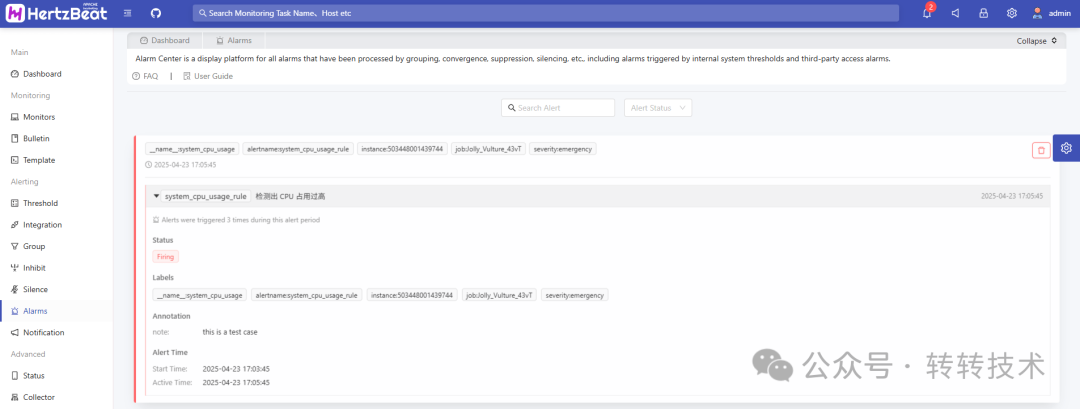Click the system_cpu_usage_rule tag in alert header
1080x409 pixels.
[x=206, y=196]
